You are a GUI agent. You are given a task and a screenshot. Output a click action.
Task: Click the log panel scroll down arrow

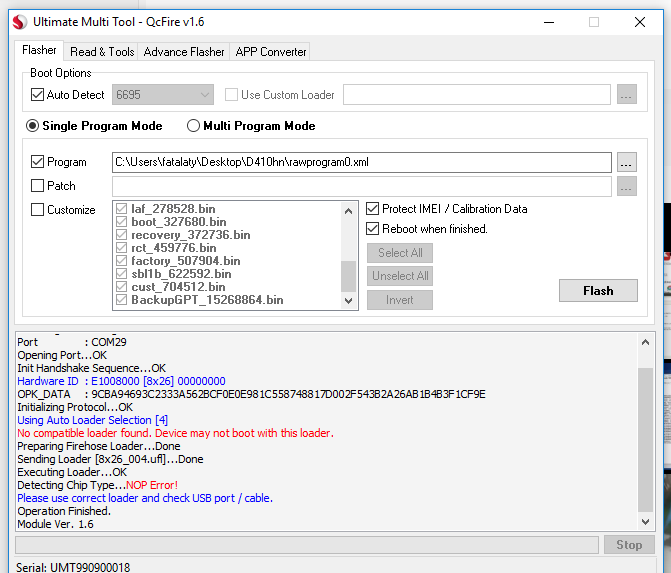[x=645, y=522]
